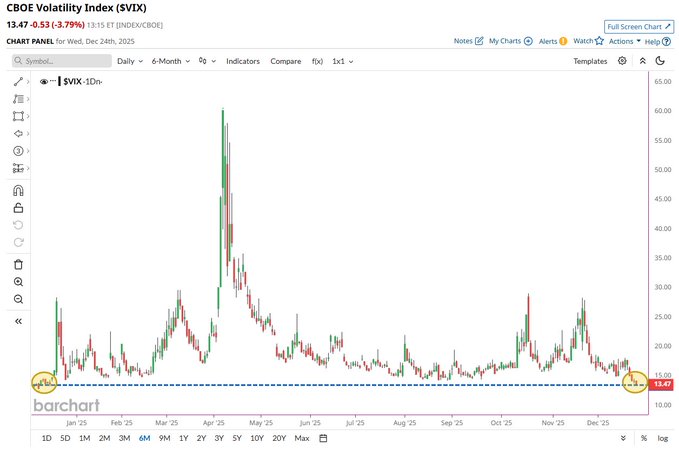Screen dimensions: 679x450
Task: Select the 9M time range
Action: (x=164, y=438)
